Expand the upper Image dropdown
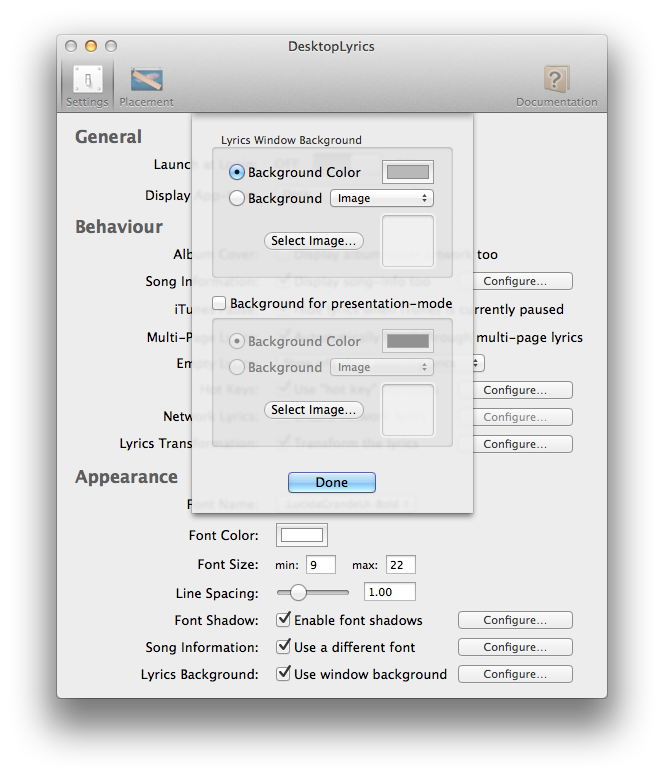664x777 pixels. point(382,198)
